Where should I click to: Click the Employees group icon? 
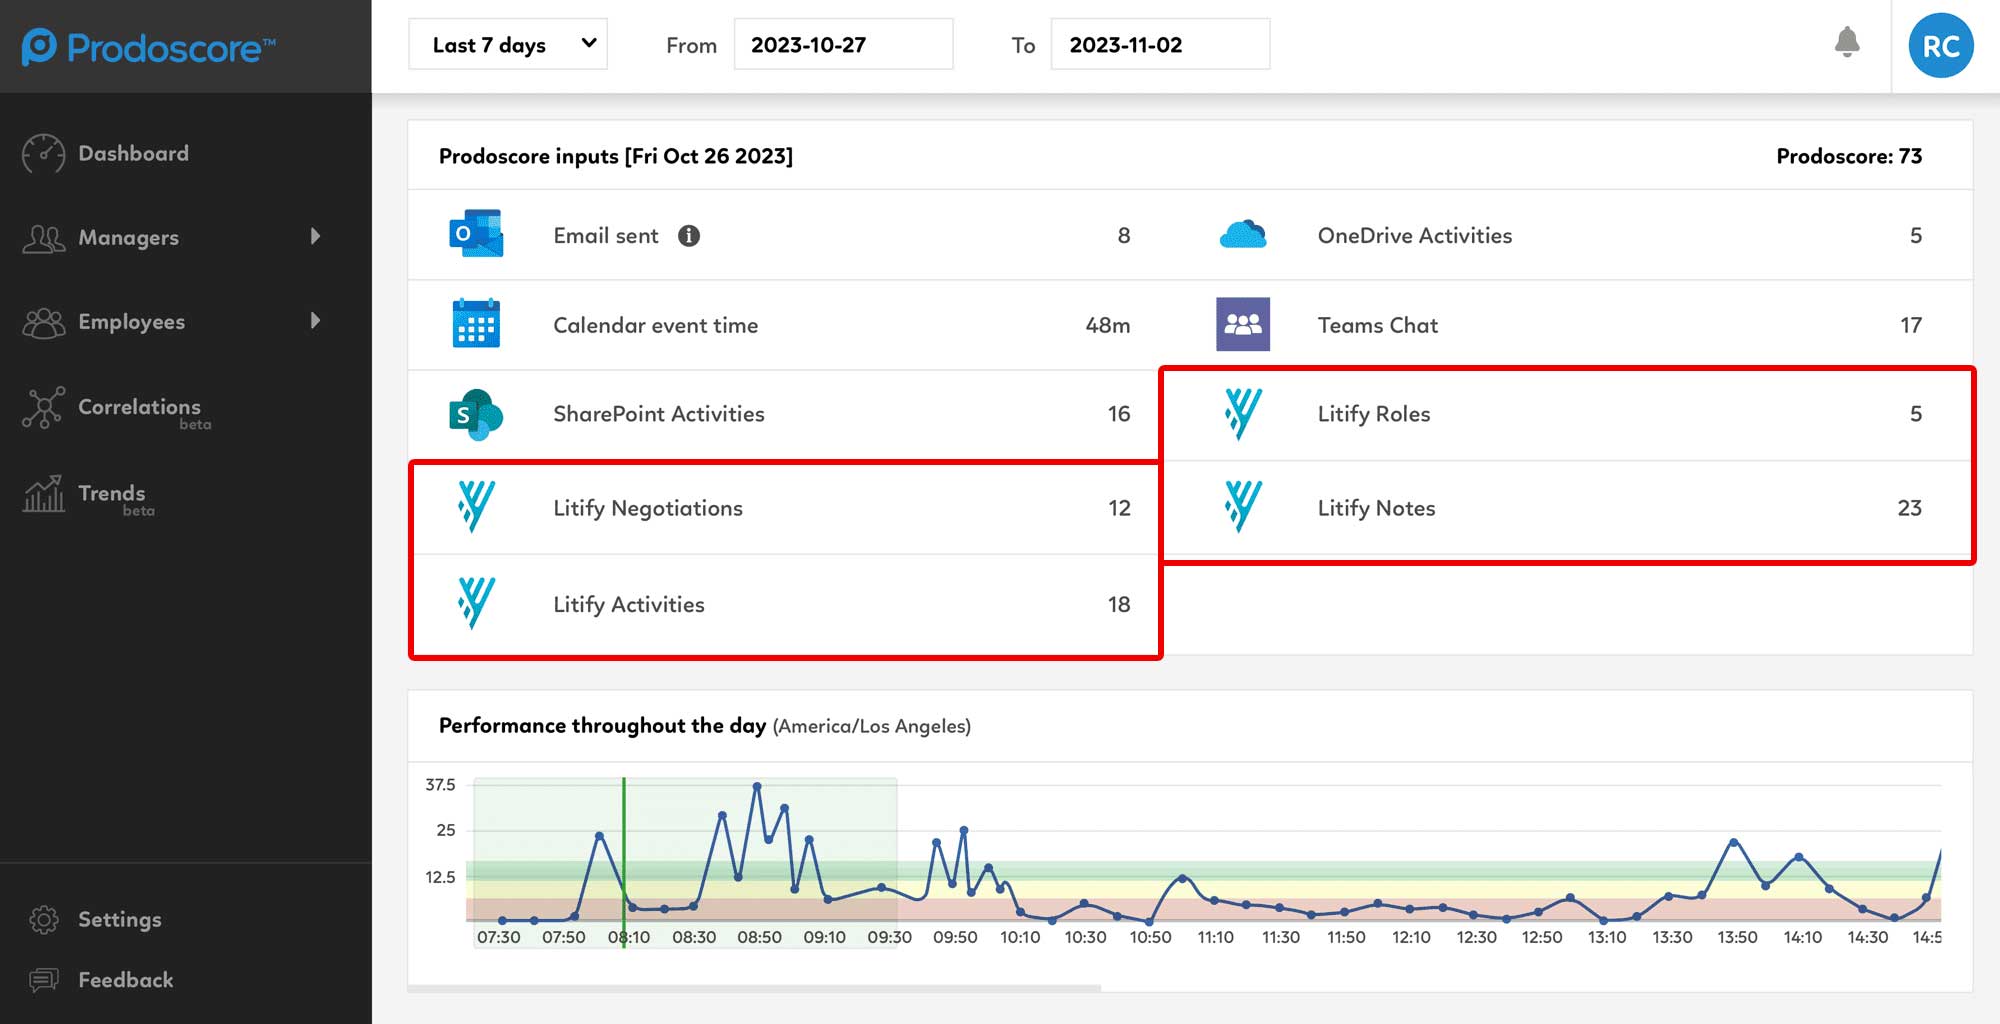[x=43, y=322]
